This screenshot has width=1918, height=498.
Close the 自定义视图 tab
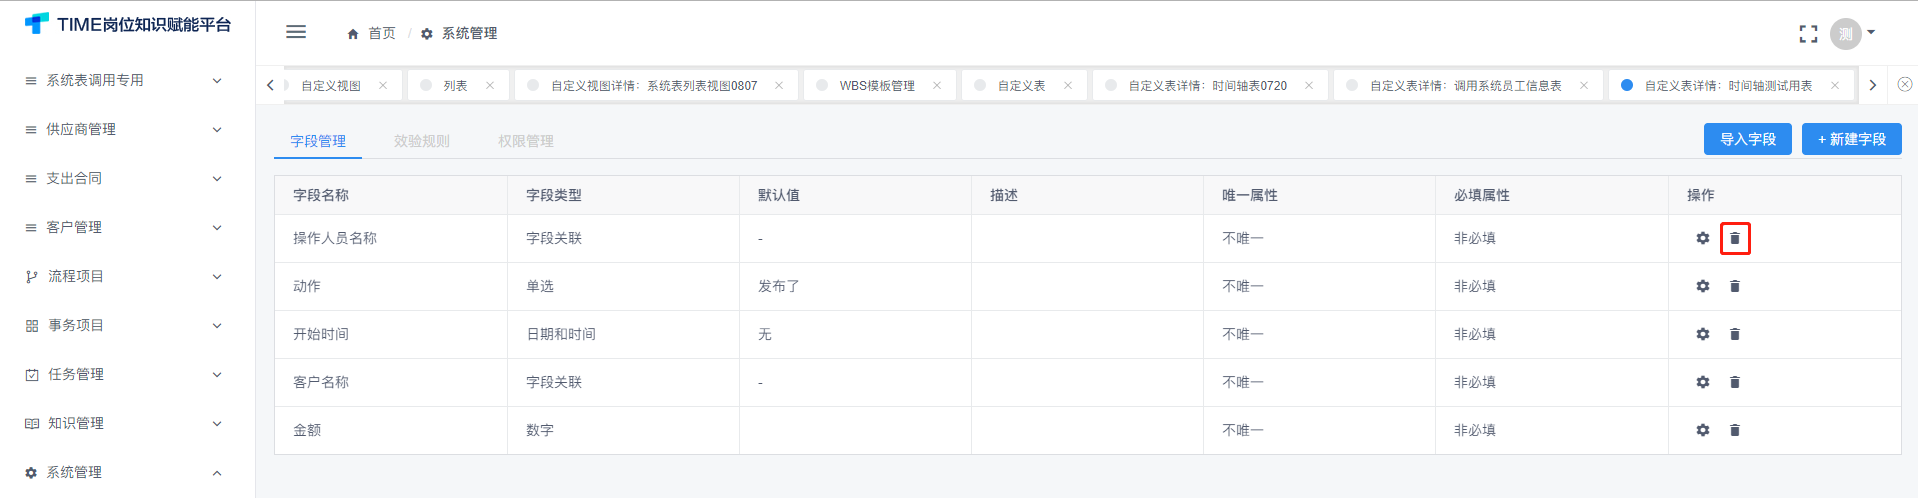(x=383, y=85)
